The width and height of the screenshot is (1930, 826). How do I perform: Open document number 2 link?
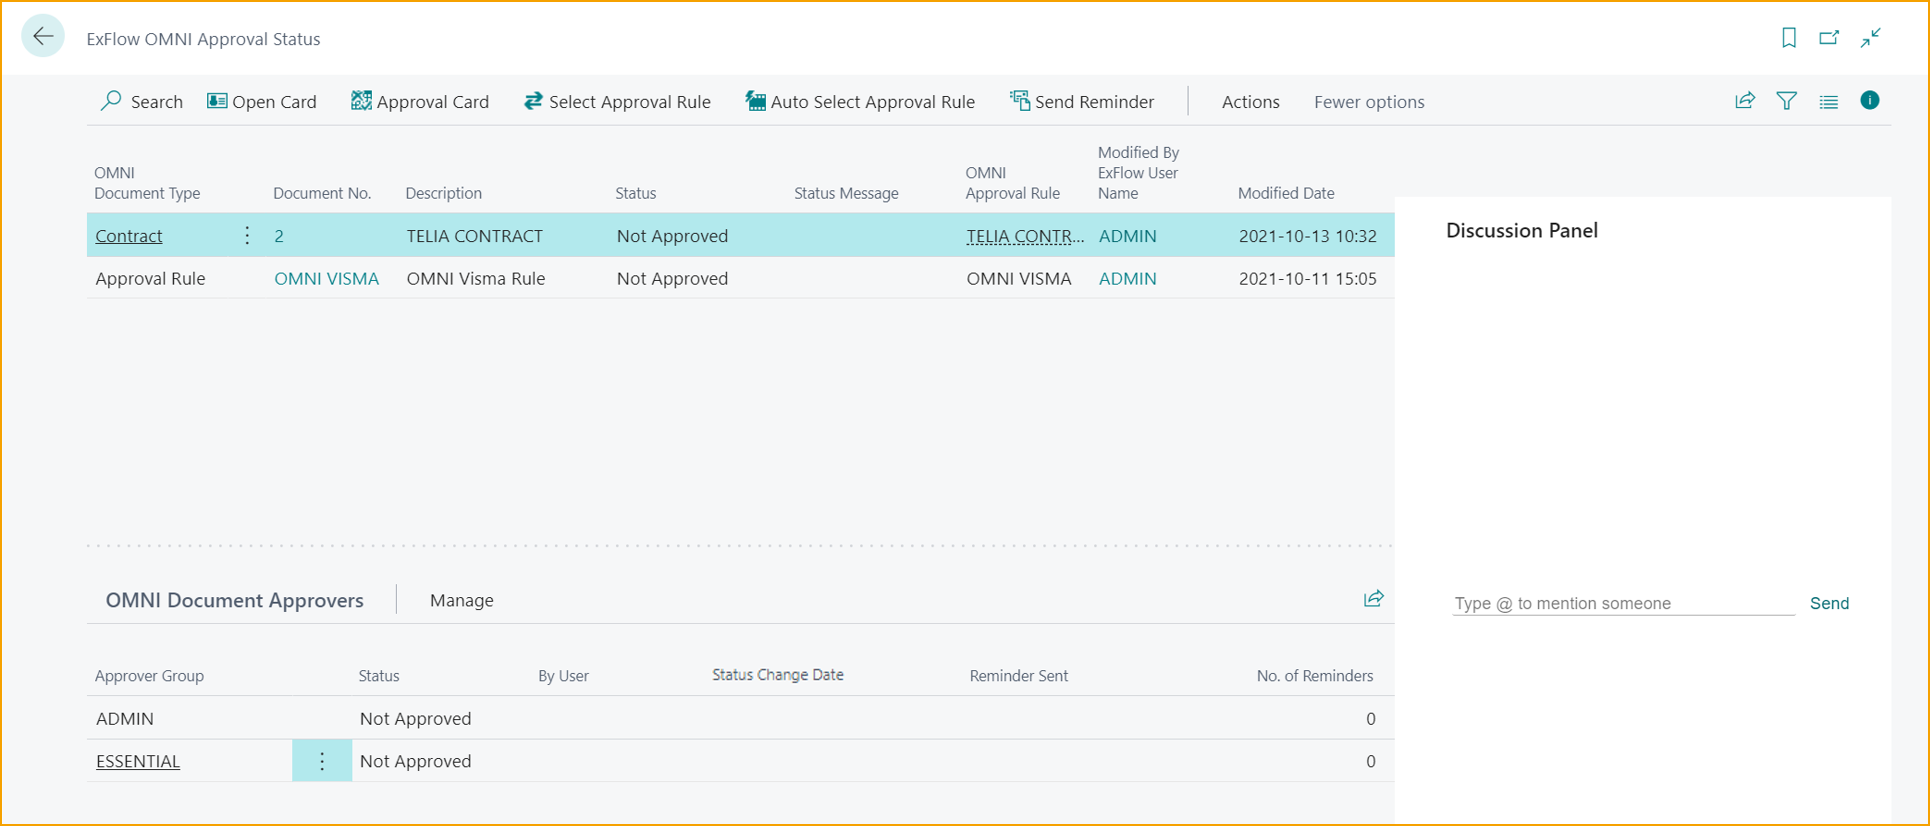pos(279,236)
